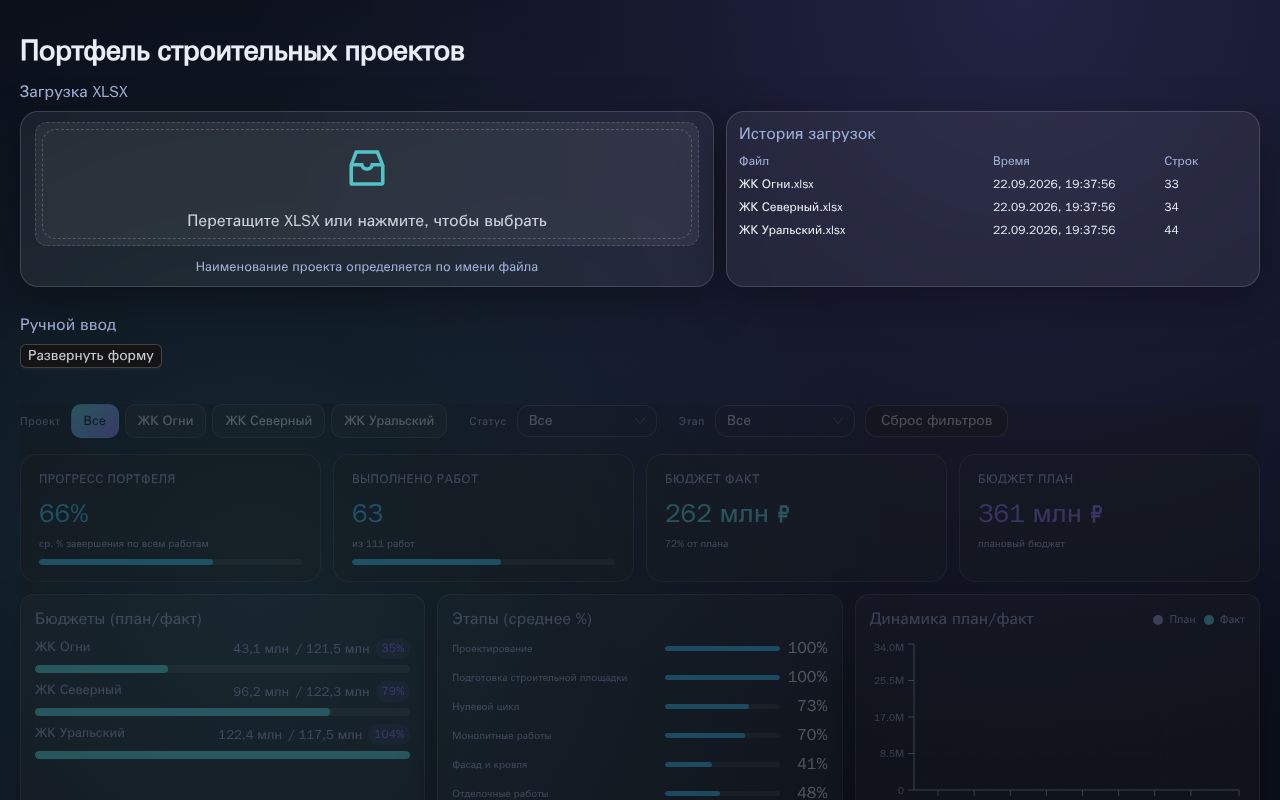Click the 79% badge for ЖК Северный
1280x800 pixels.
click(x=393, y=692)
